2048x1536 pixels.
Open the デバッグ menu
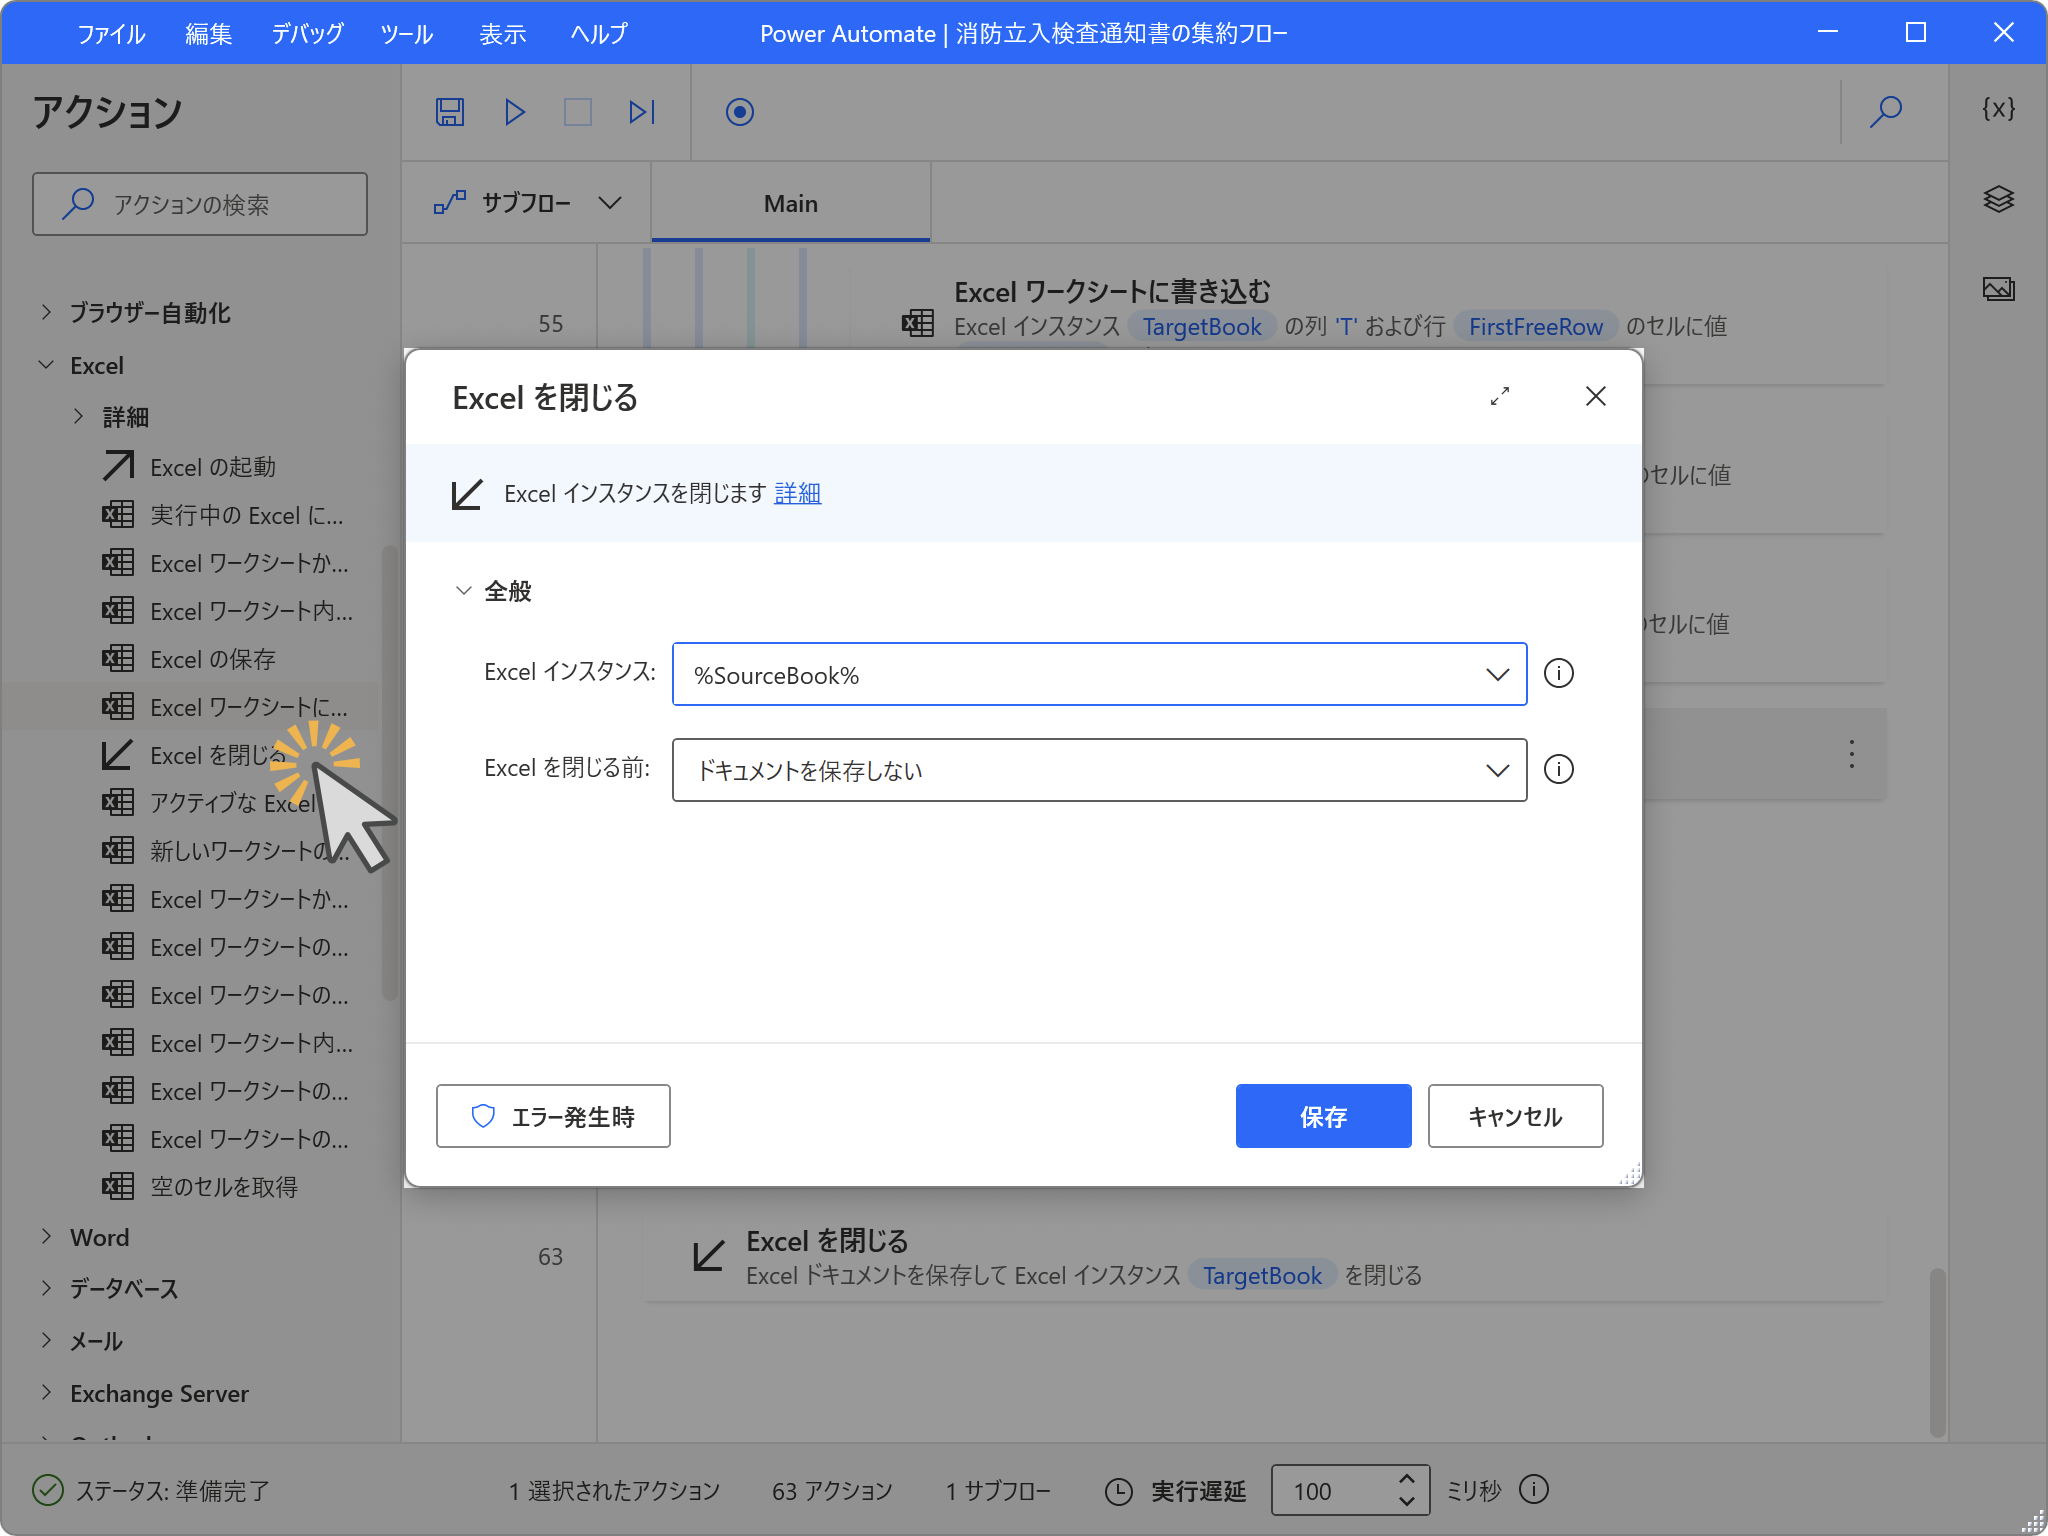[x=307, y=33]
